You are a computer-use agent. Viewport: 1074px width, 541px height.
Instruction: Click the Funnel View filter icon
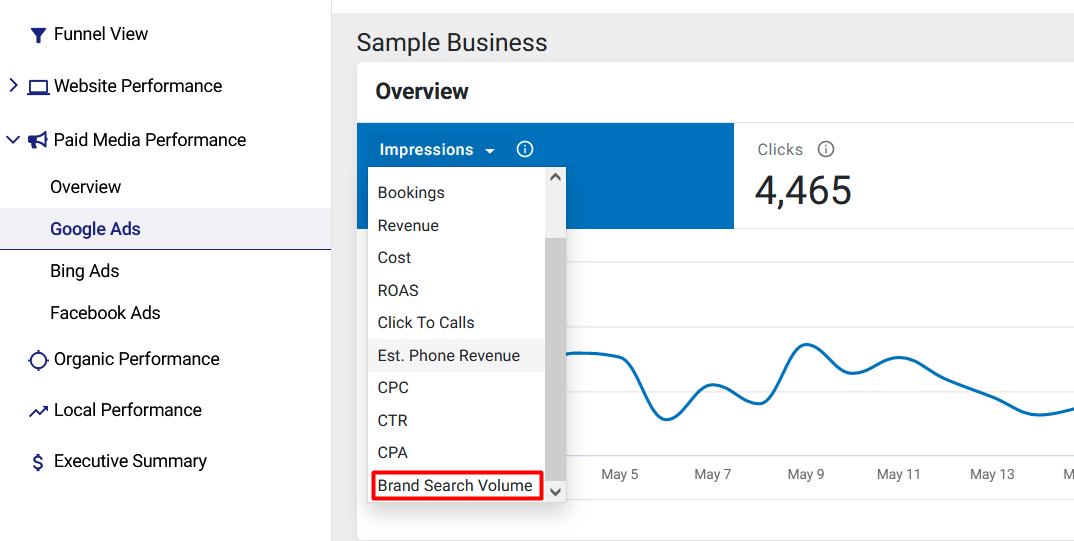click(x=38, y=35)
